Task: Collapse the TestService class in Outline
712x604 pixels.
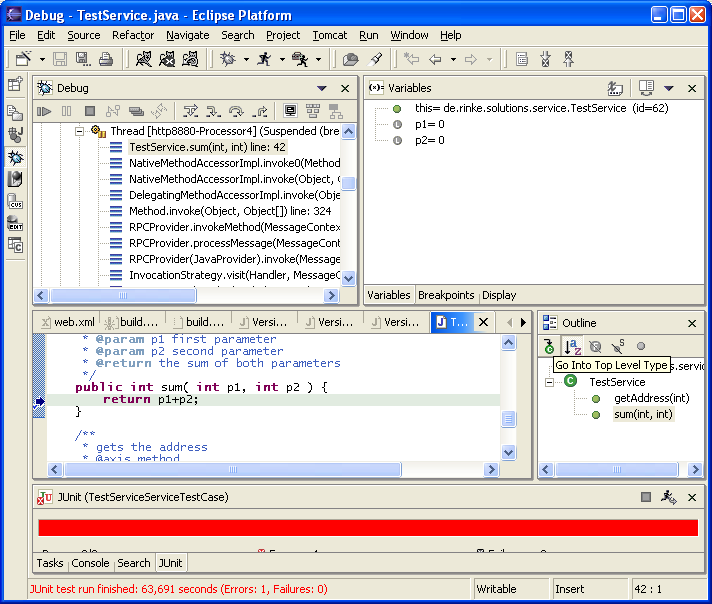Action: pos(550,382)
